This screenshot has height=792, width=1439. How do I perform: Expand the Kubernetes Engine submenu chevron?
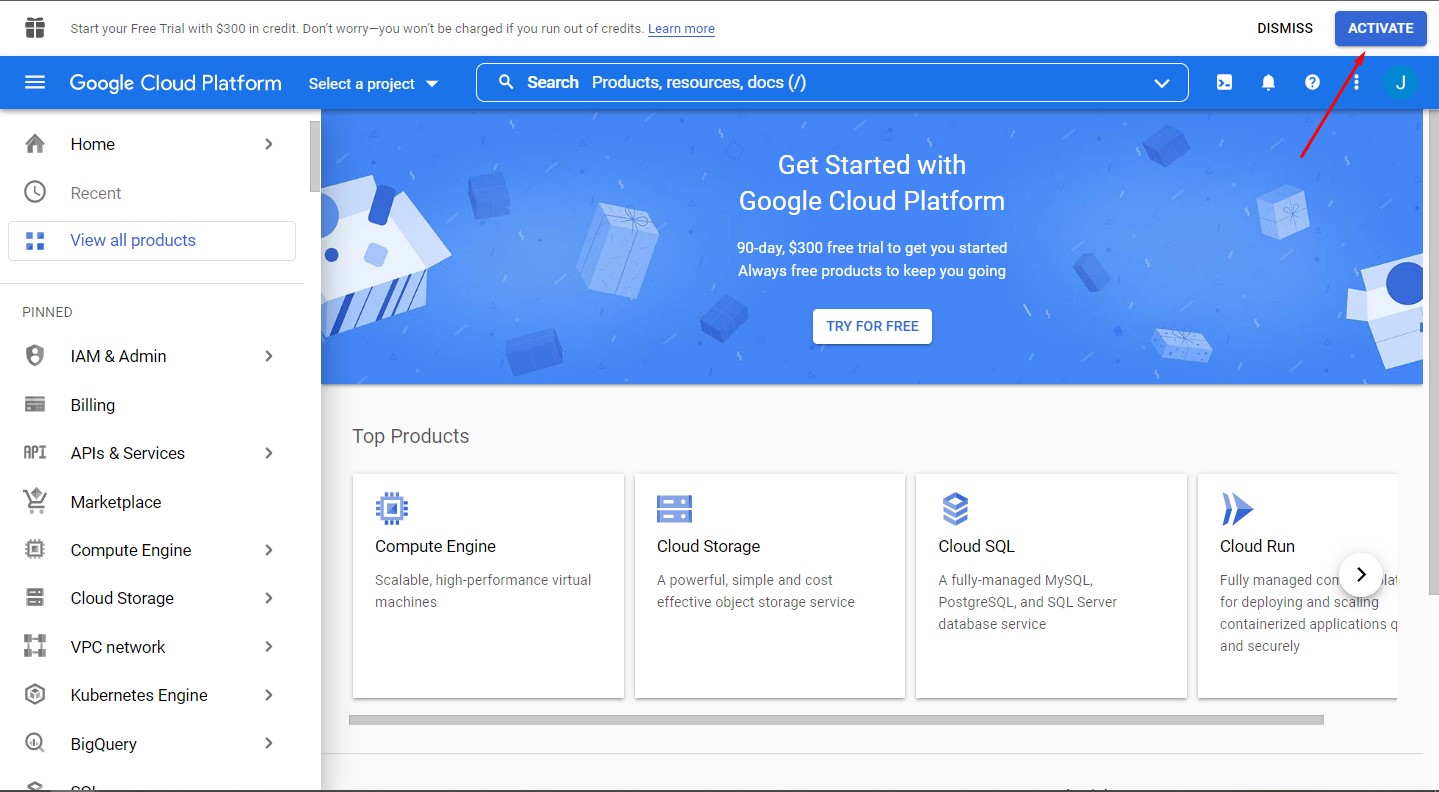pyautogui.click(x=268, y=695)
